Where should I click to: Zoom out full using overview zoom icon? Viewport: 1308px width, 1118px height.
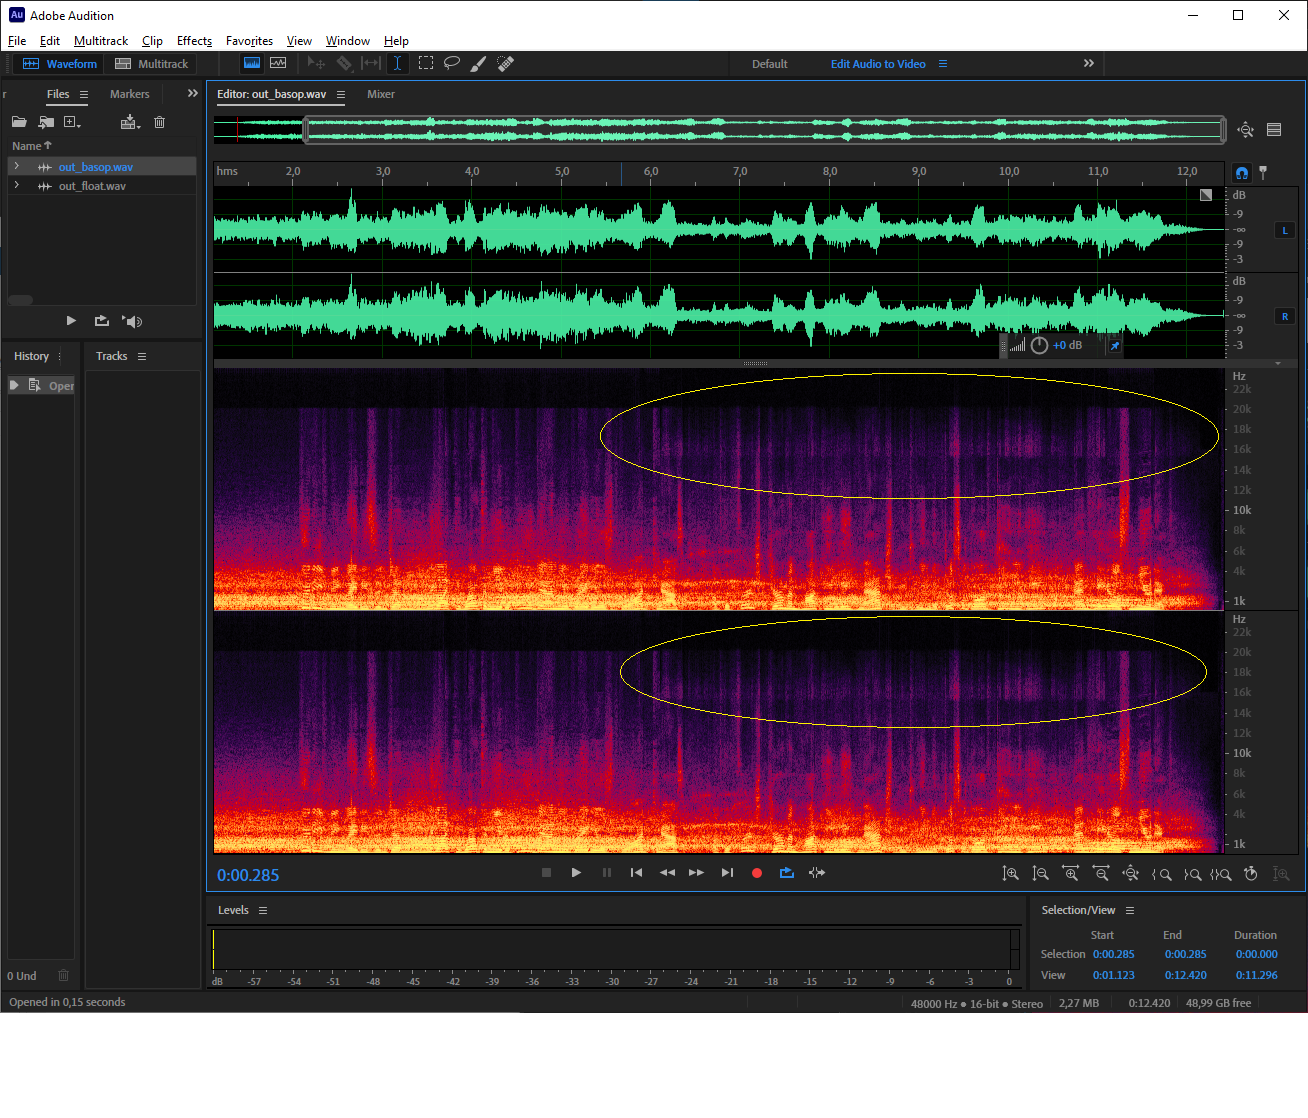click(1245, 129)
